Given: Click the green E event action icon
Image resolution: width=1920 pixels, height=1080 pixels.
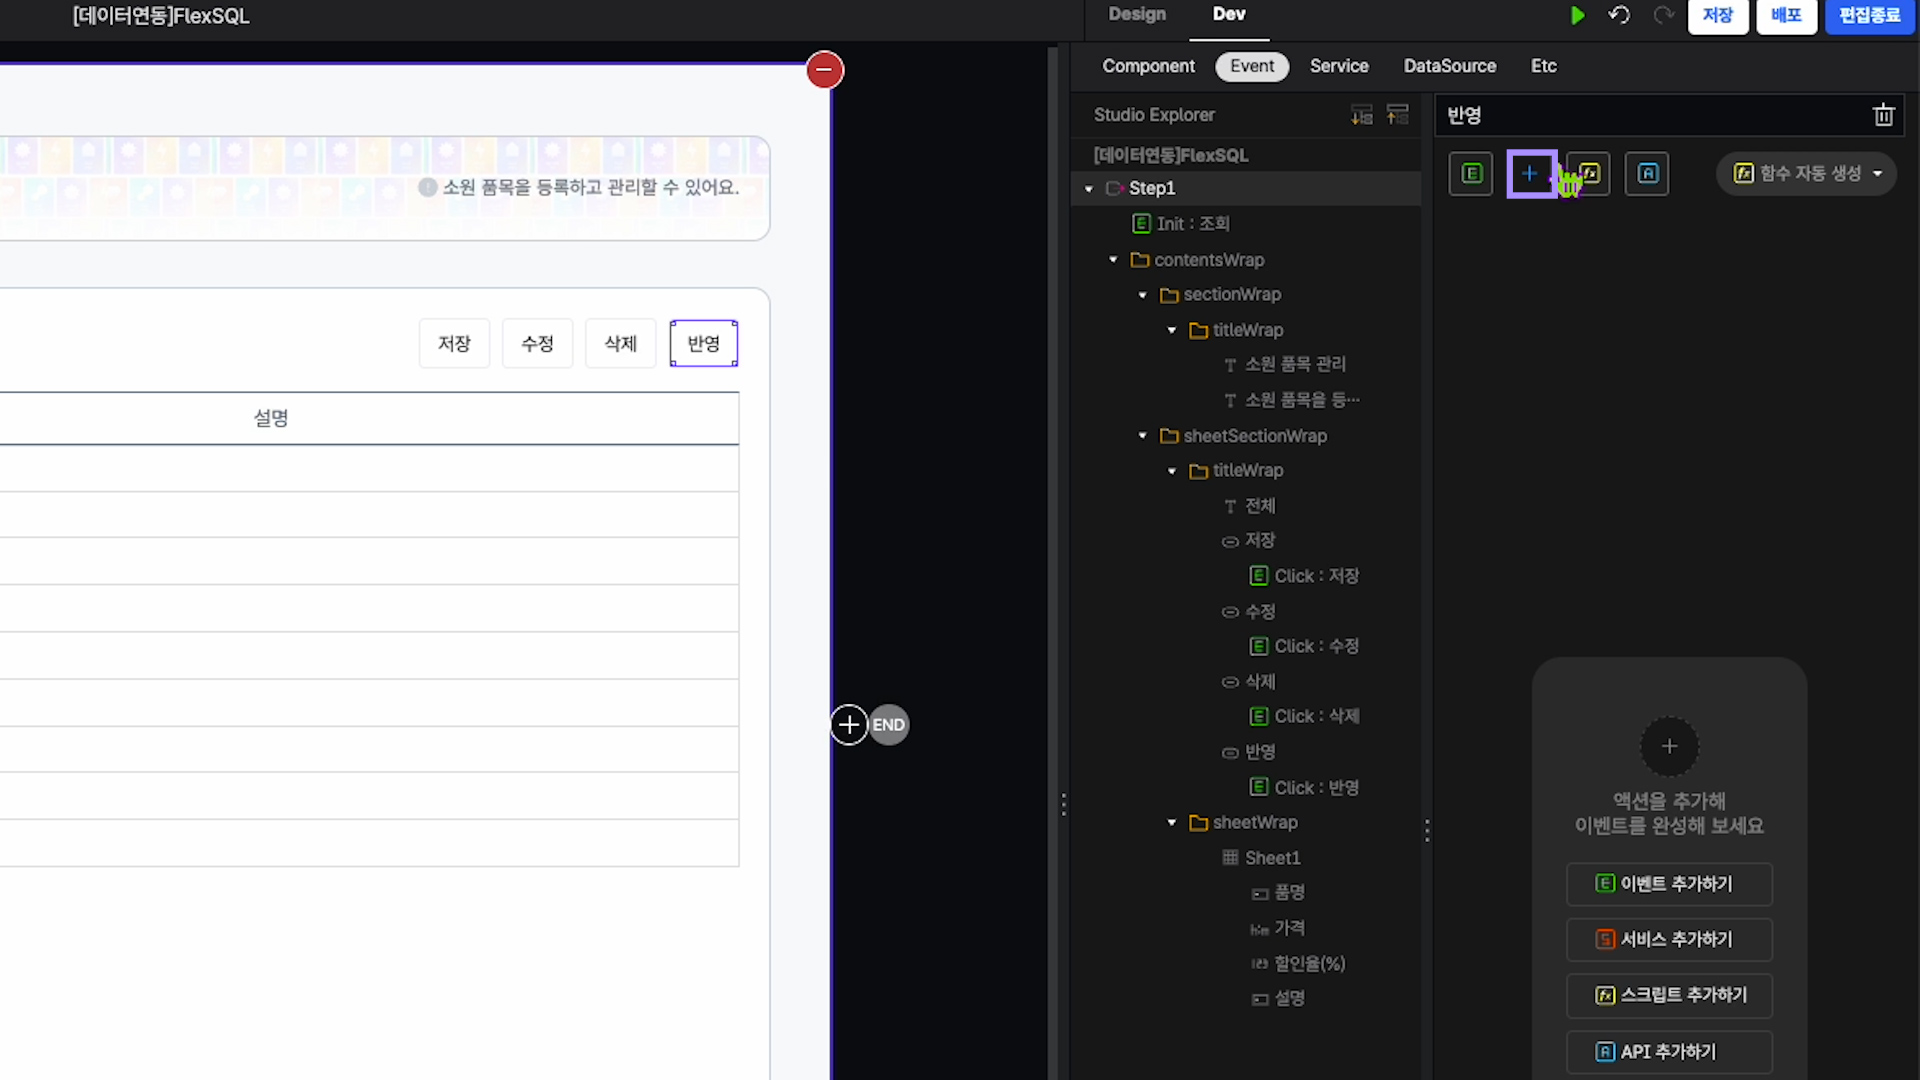Looking at the screenshot, I should tap(1471, 174).
